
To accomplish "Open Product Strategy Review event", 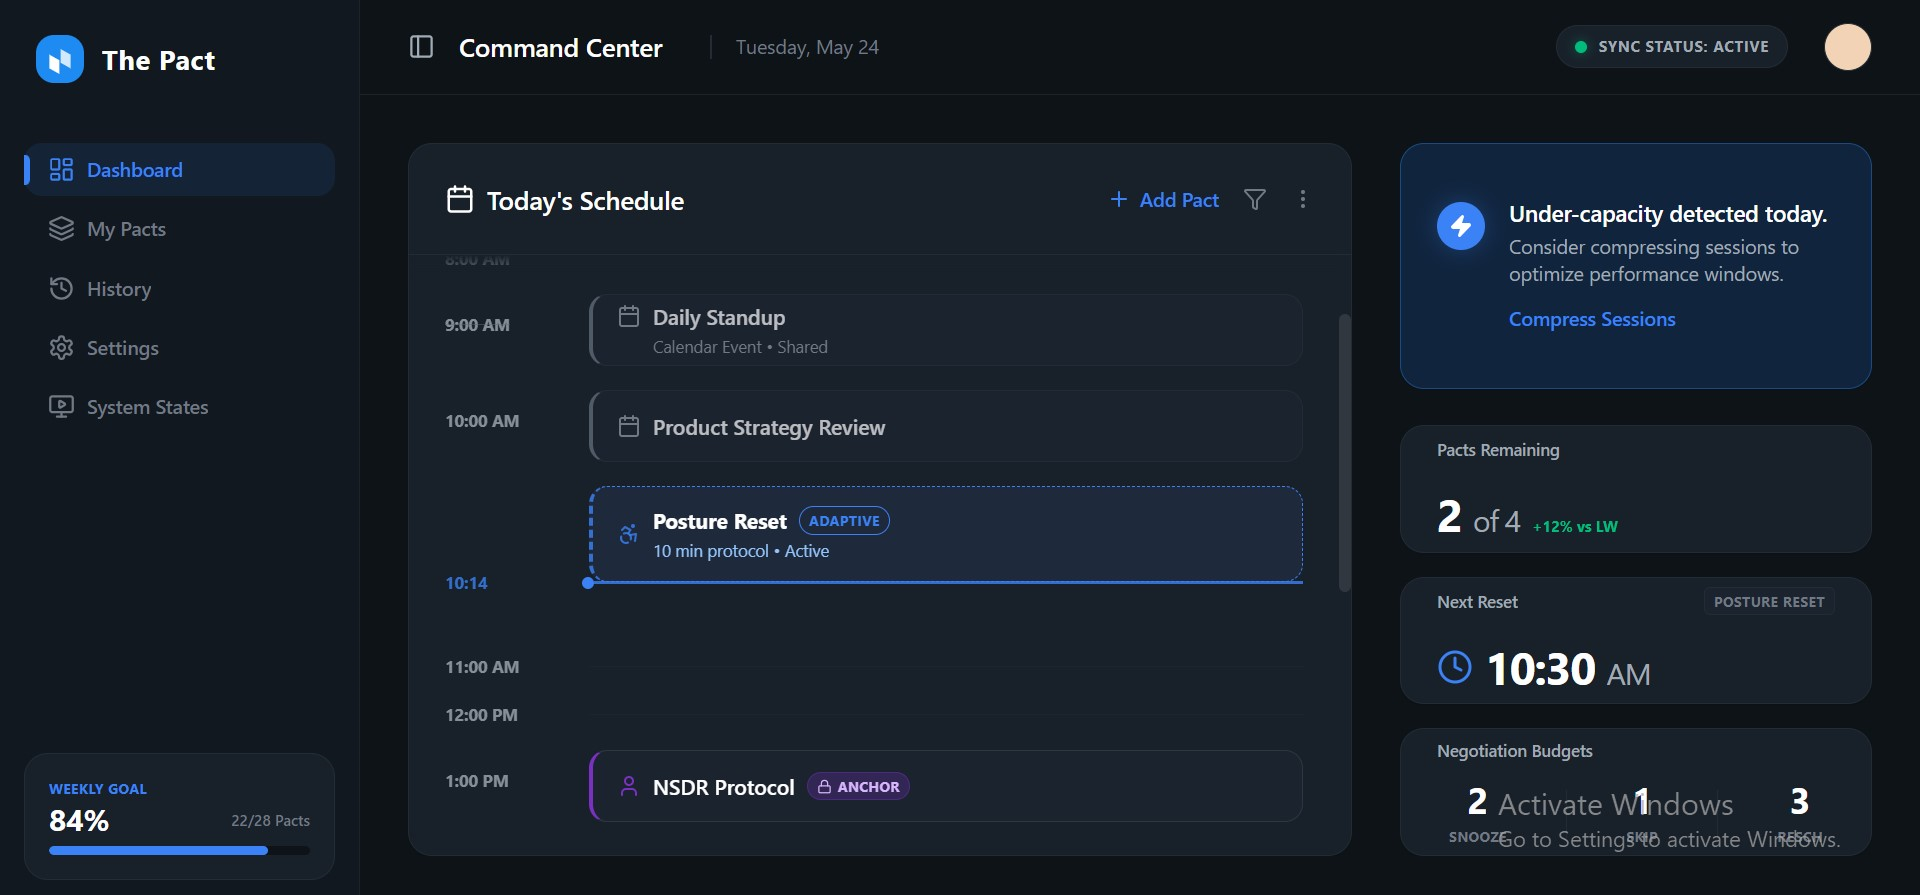I will click(946, 426).
